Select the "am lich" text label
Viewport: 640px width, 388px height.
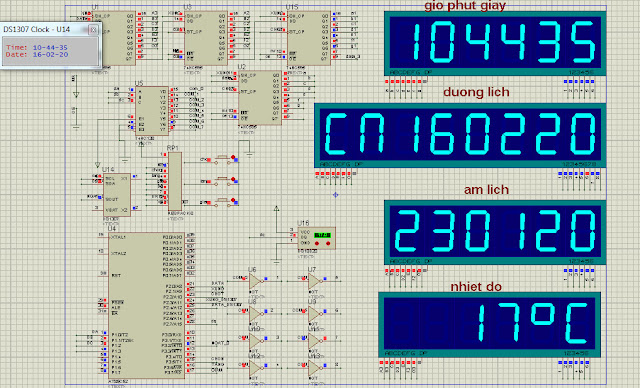coord(486,190)
